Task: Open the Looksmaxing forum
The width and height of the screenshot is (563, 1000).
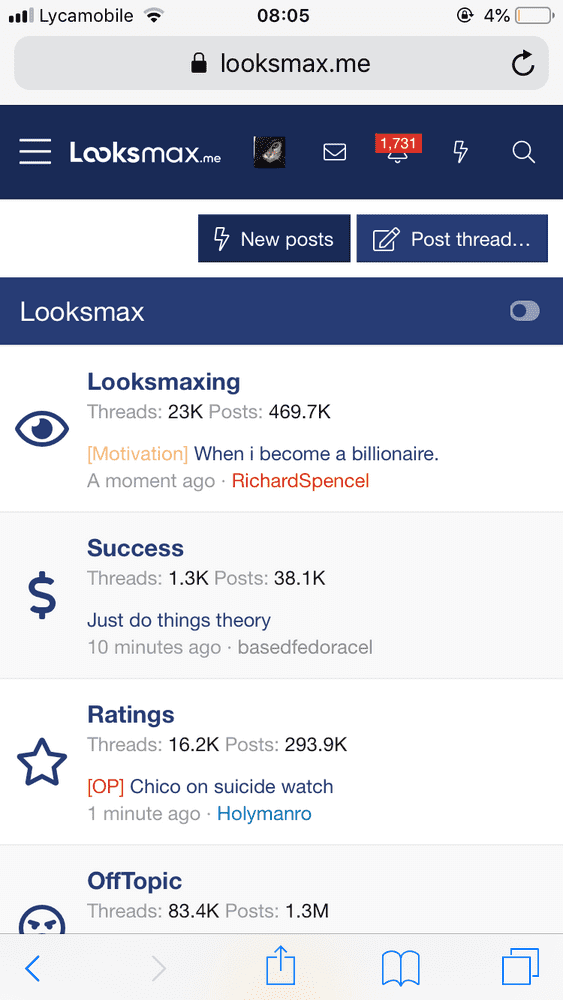Action: (163, 381)
